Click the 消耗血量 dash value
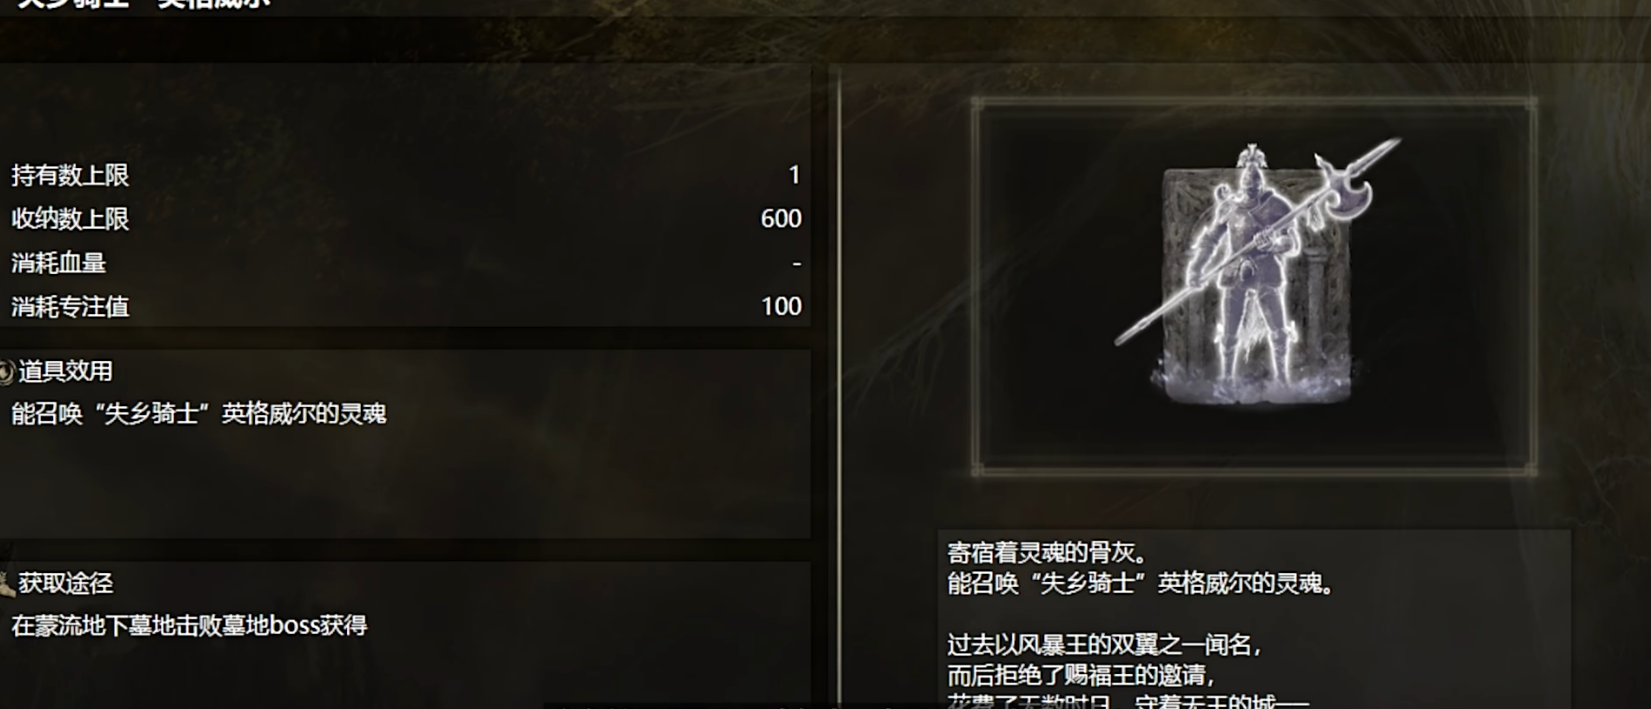1651x709 pixels. tap(797, 264)
